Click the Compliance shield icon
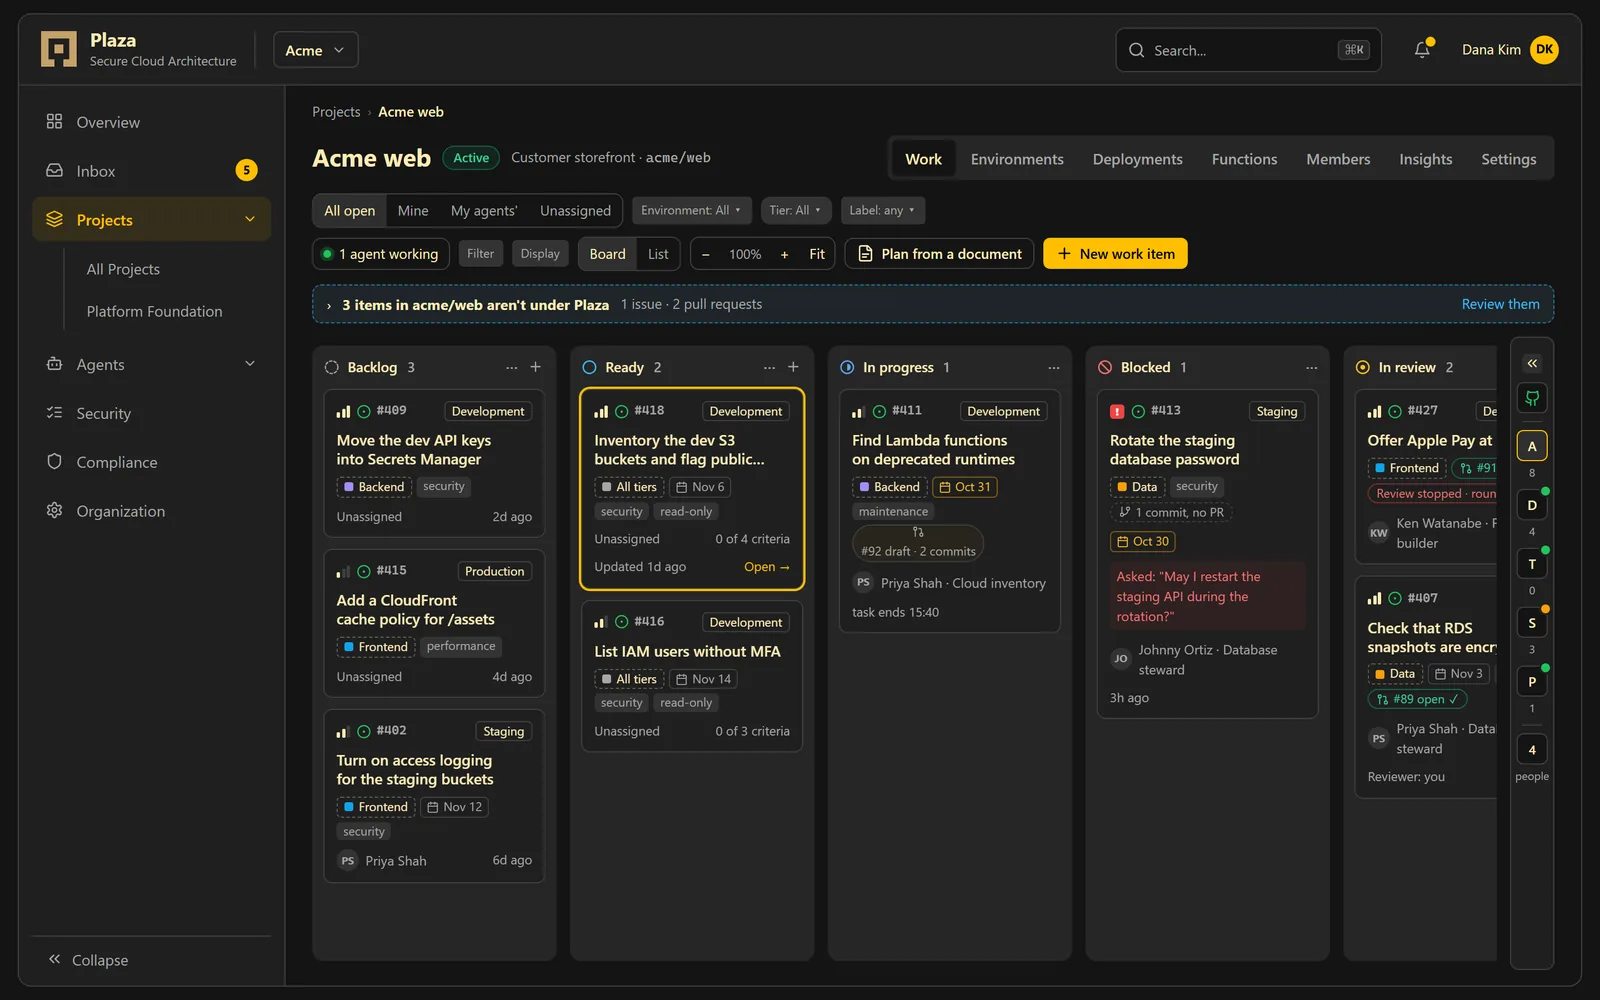 click(x=55, y=462)
